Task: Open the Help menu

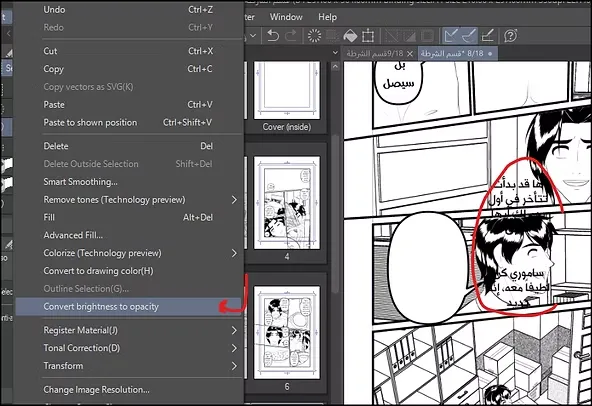Action: (327, 17)
